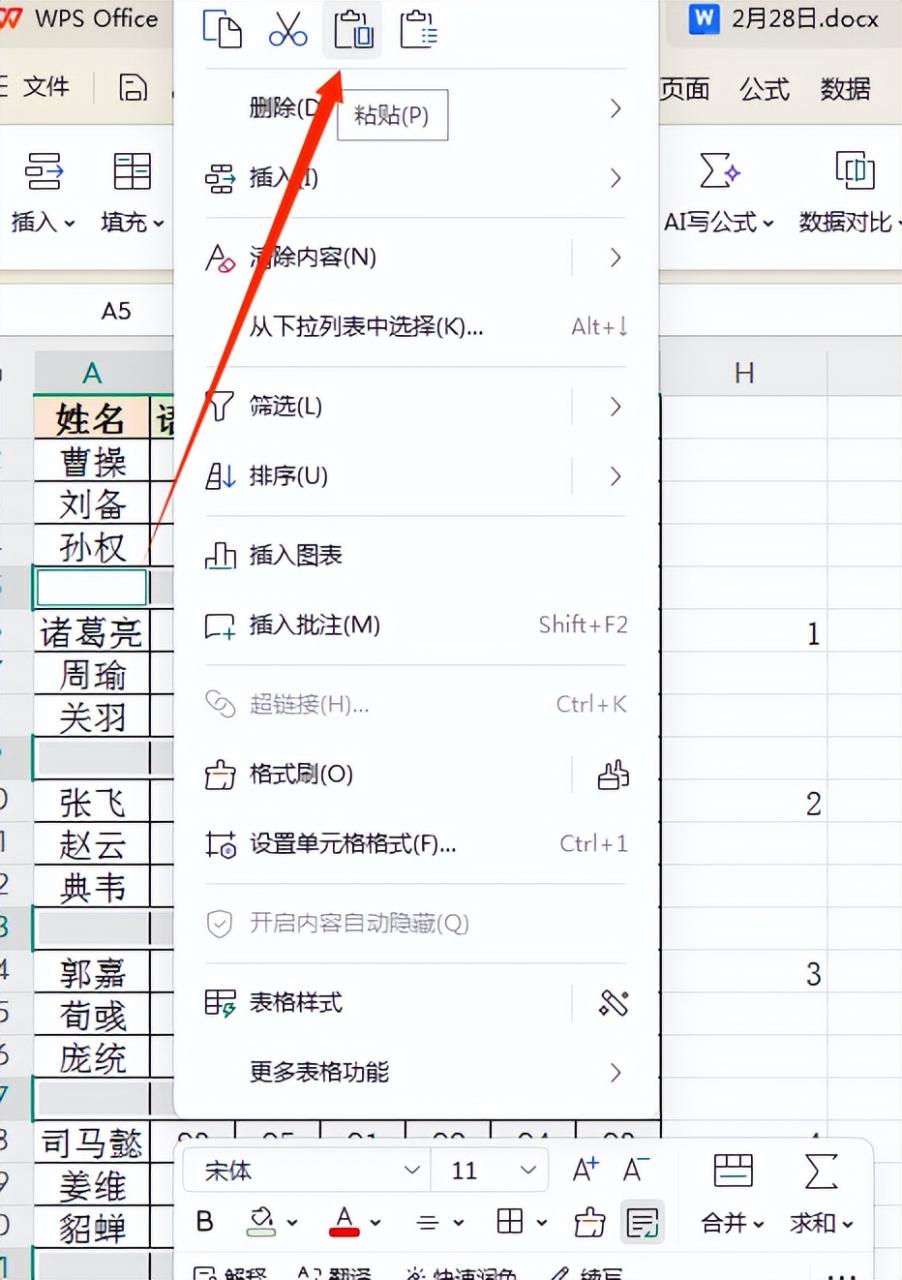Image resolution: width=902 pixels, height=1280 pixels.
Task: Select Clear Contents (清除内容)
Action: point(313,257)
